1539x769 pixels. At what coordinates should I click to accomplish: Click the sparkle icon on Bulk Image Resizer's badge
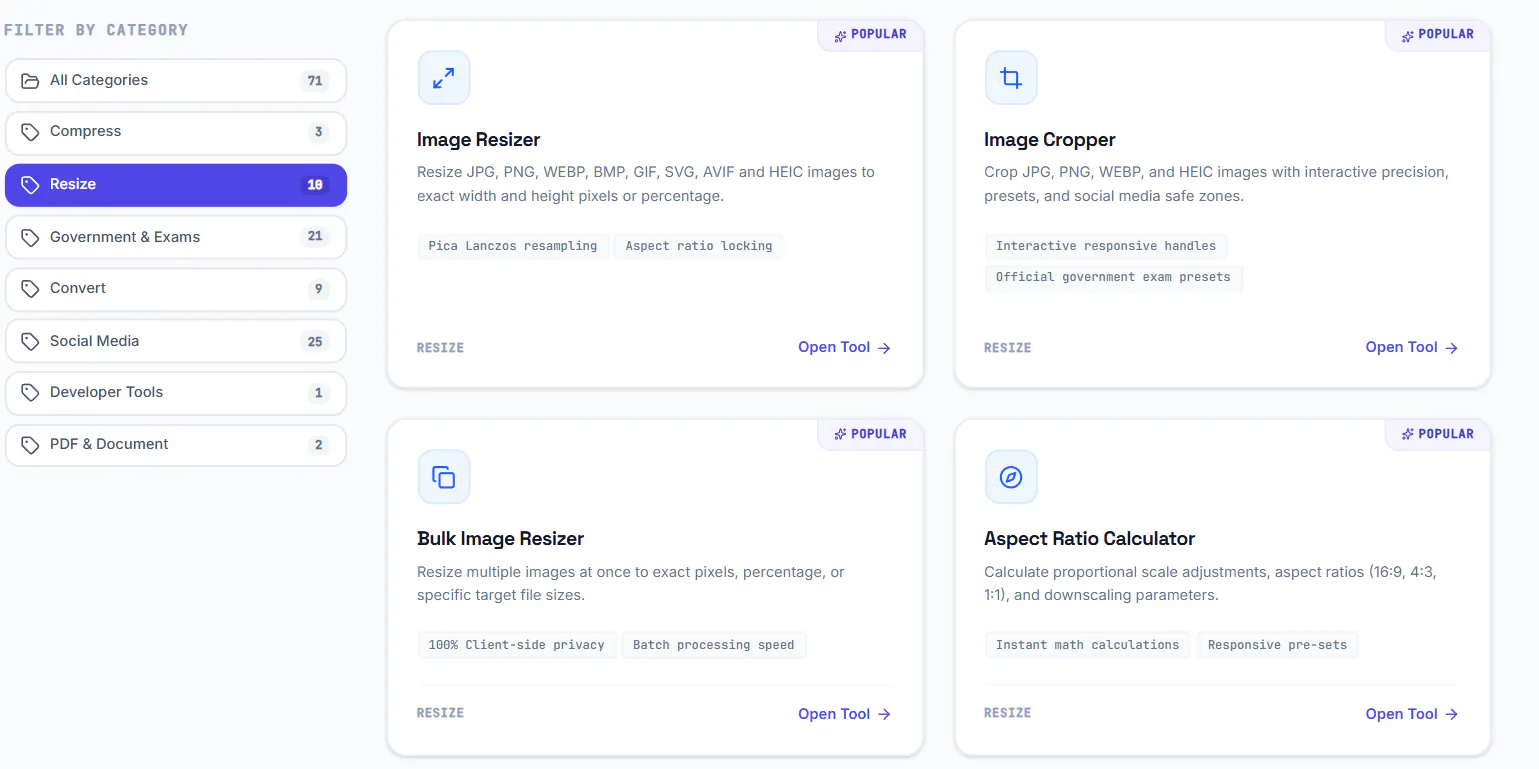840,435
